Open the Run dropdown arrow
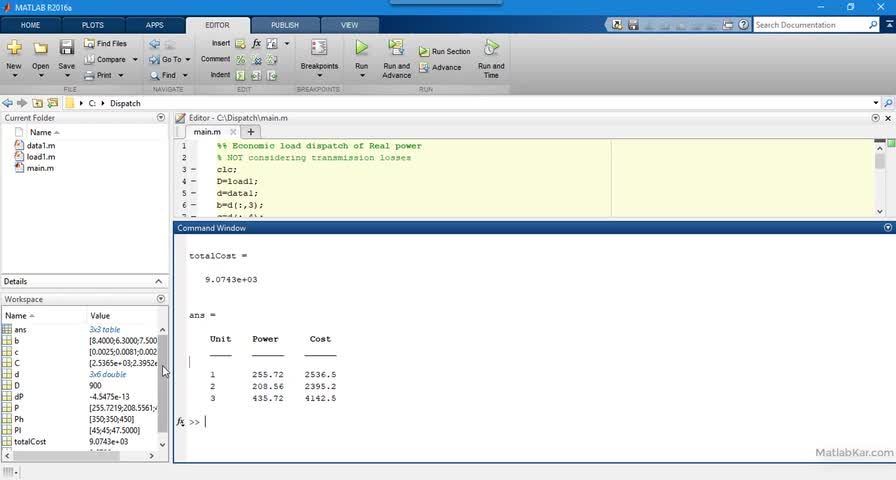The height and width of the screenshot is (480, 896). coord(362,75)
